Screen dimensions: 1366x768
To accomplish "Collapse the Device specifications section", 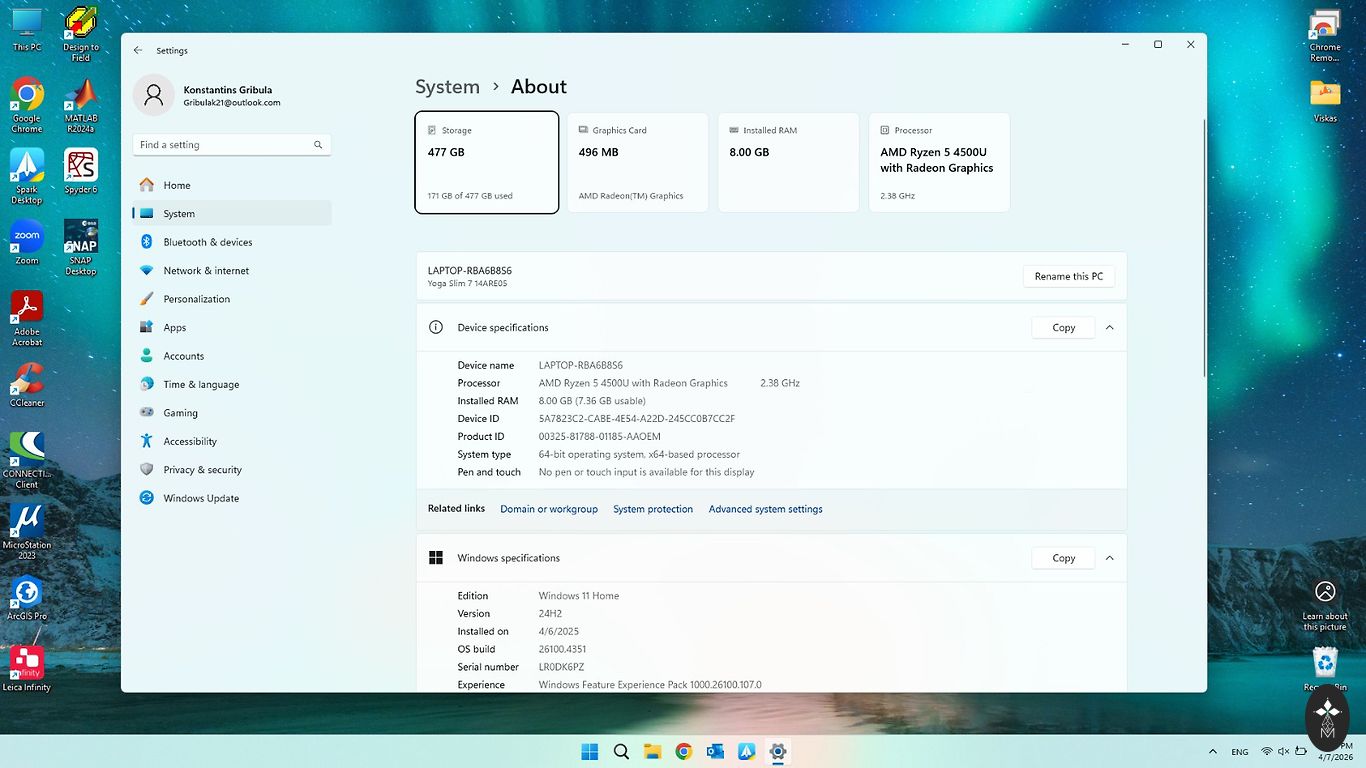I will (x=1109, y=328).
